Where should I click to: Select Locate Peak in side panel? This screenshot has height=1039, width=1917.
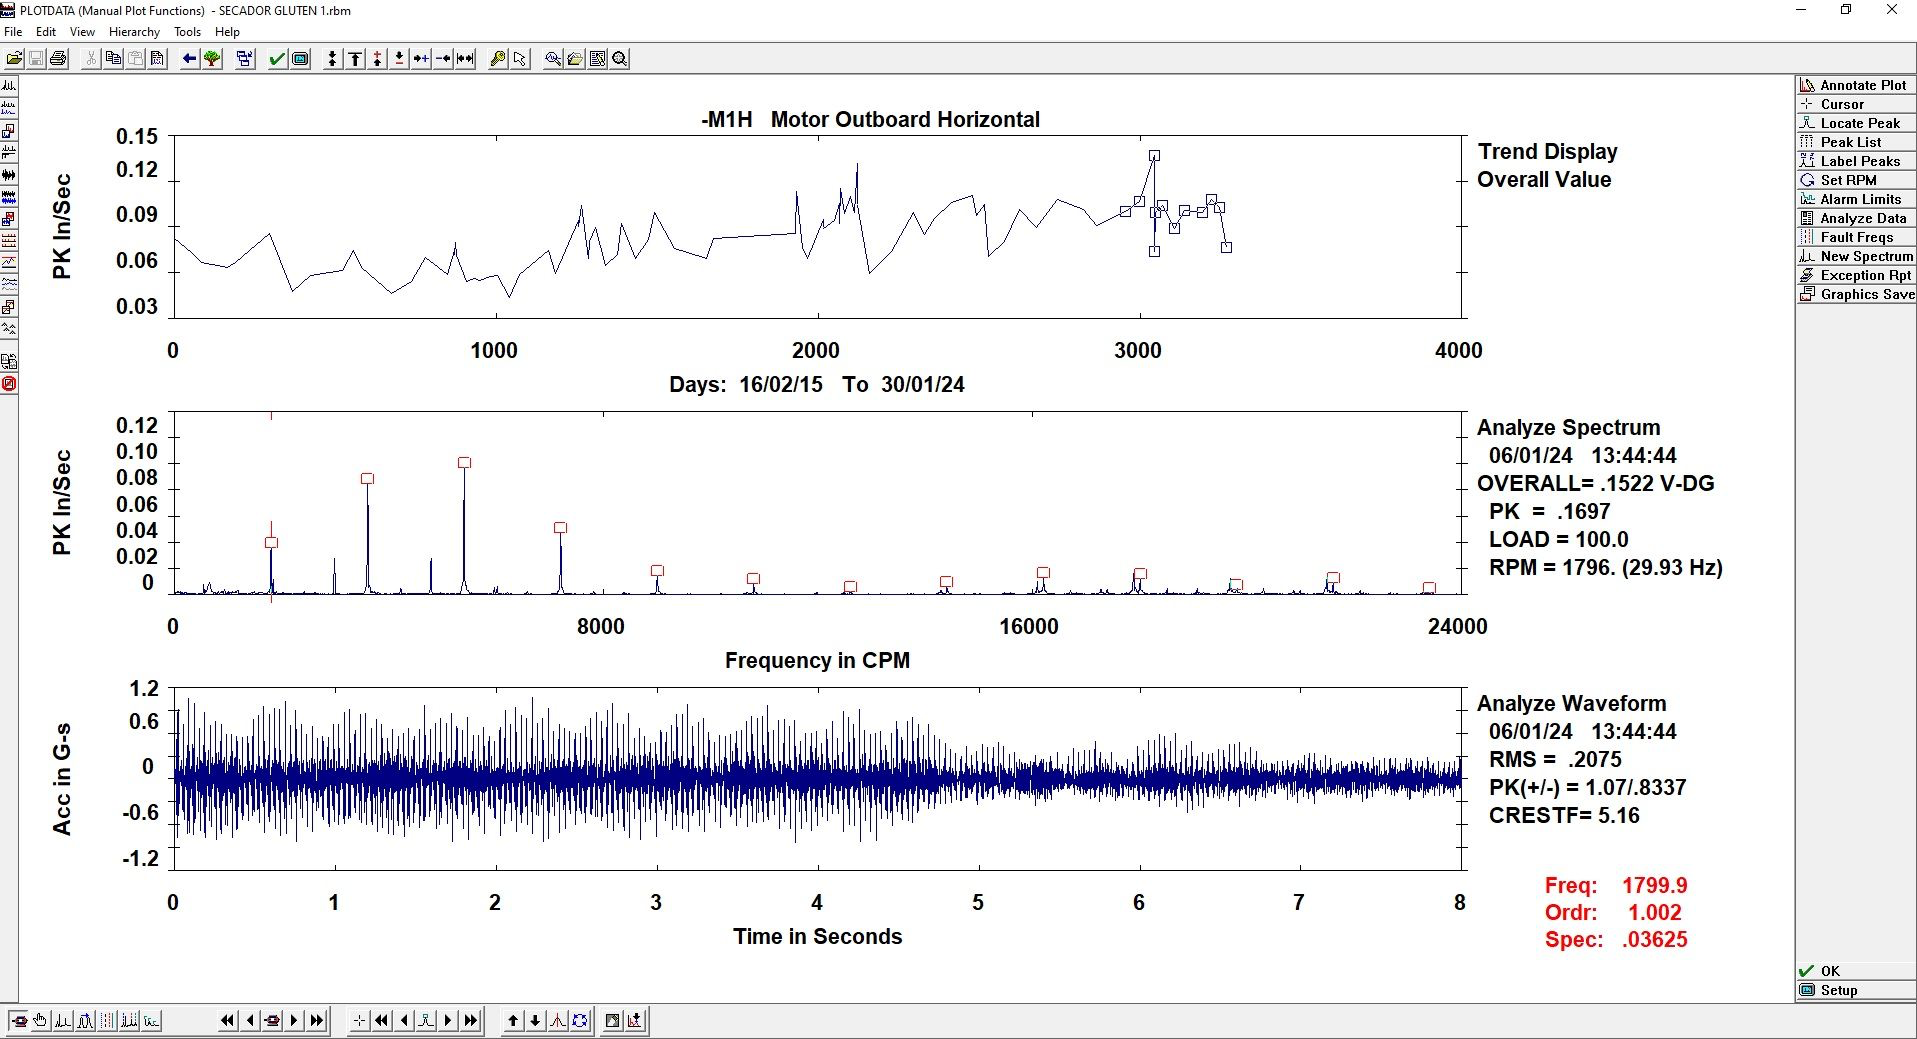point(1856,123)
